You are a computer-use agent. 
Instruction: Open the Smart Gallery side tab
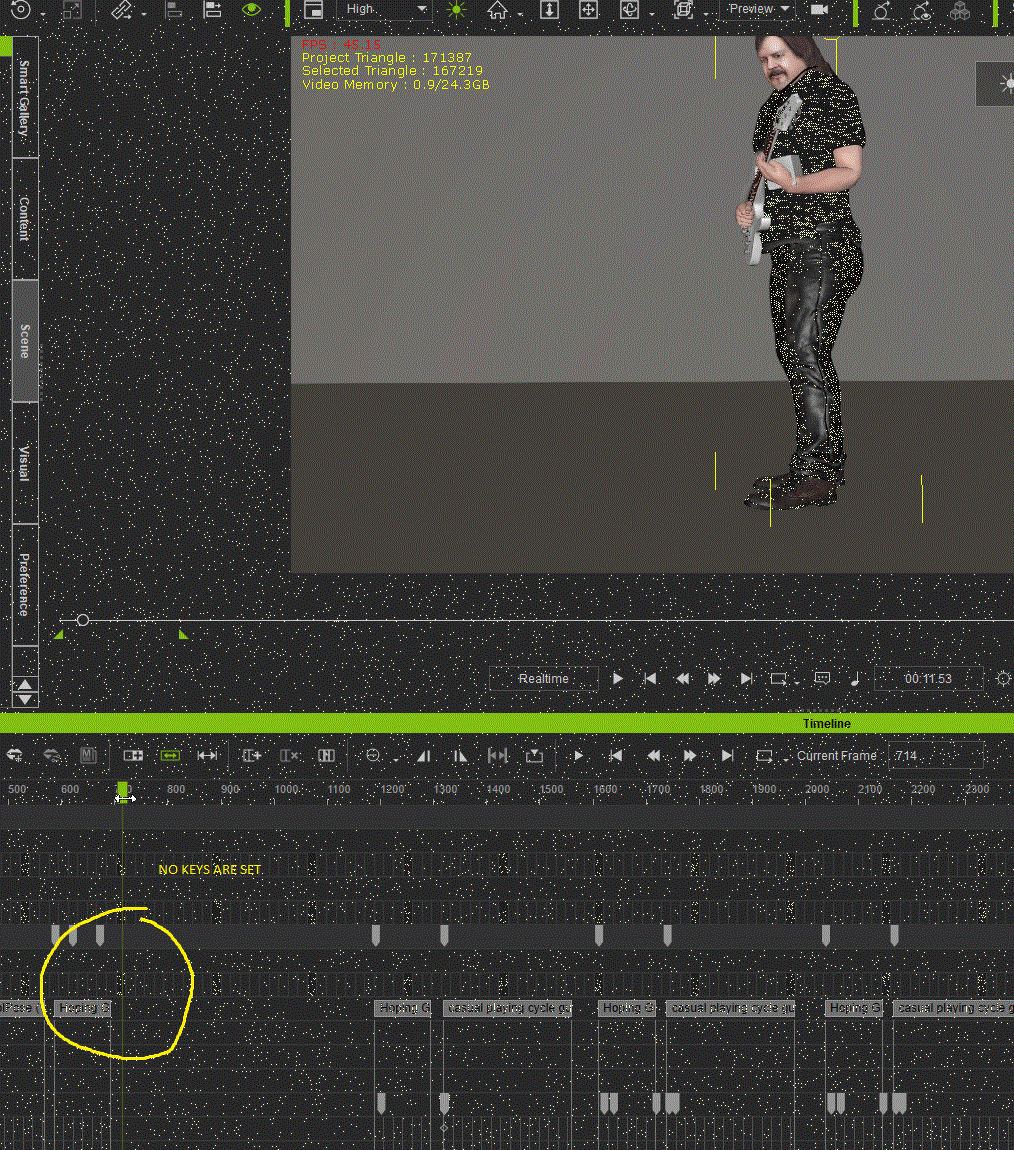click(24, 98)
